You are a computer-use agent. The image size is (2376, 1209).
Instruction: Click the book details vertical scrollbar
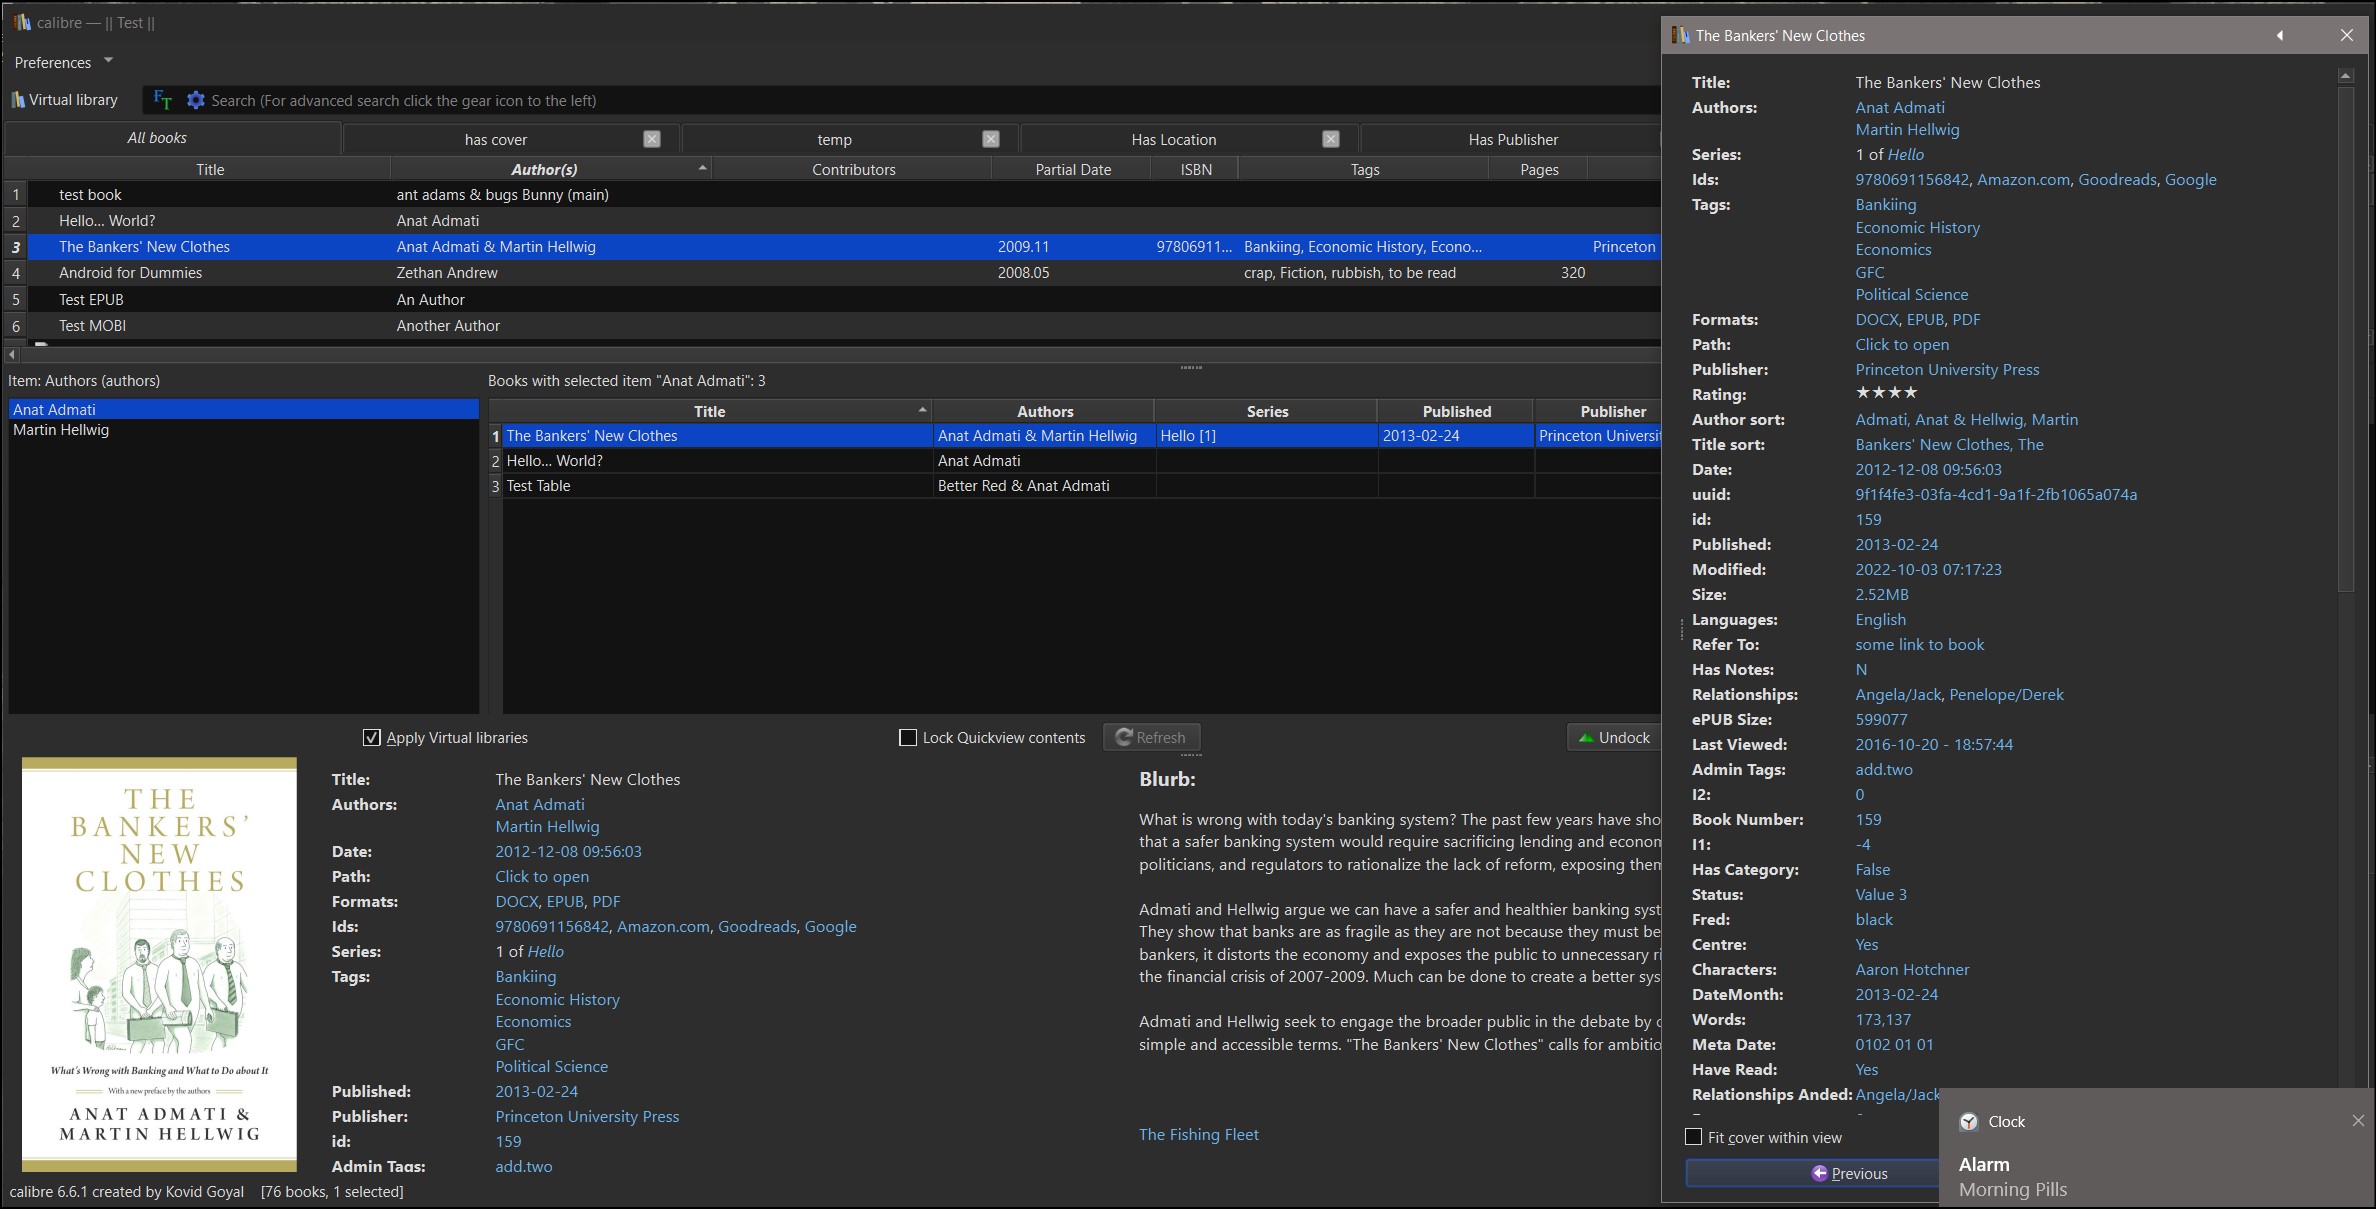tap(2345, 340)
